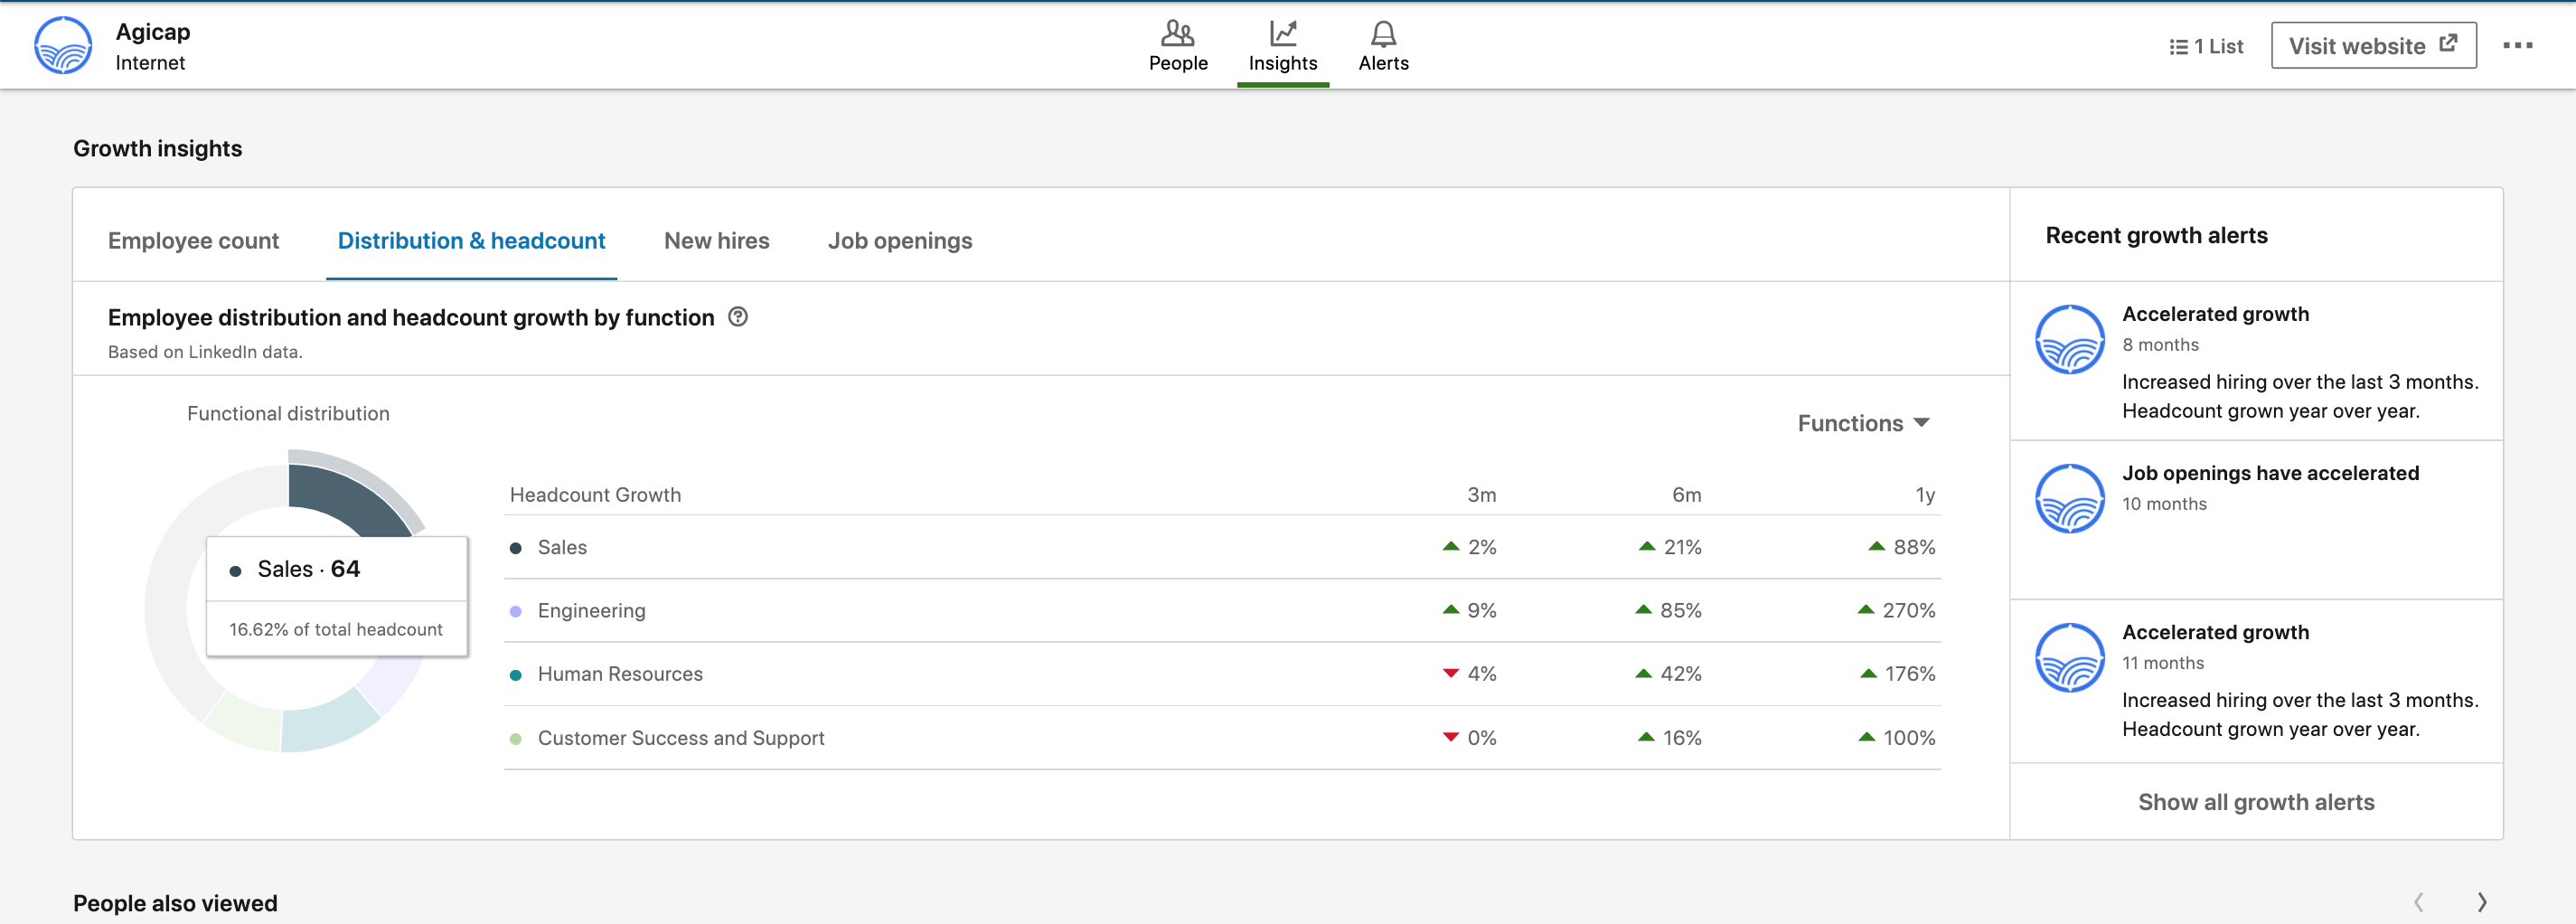This screenshot has height=924, width=2576.
Task: Switch to the Employee count tab
Action: point(193,241)
